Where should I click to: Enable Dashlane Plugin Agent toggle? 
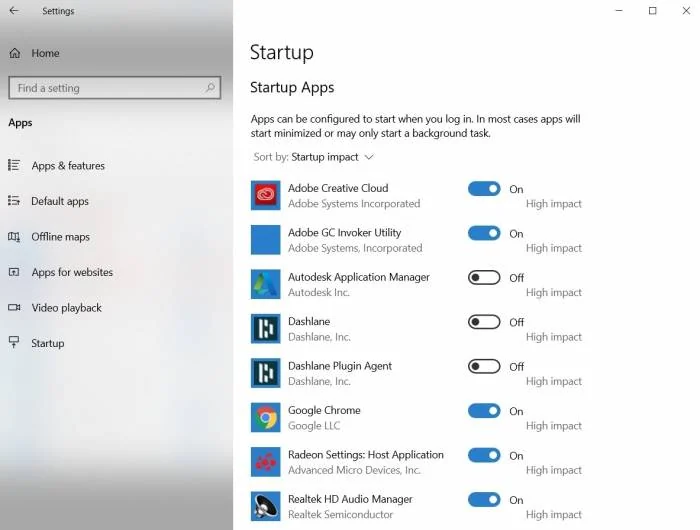point(484,367)
